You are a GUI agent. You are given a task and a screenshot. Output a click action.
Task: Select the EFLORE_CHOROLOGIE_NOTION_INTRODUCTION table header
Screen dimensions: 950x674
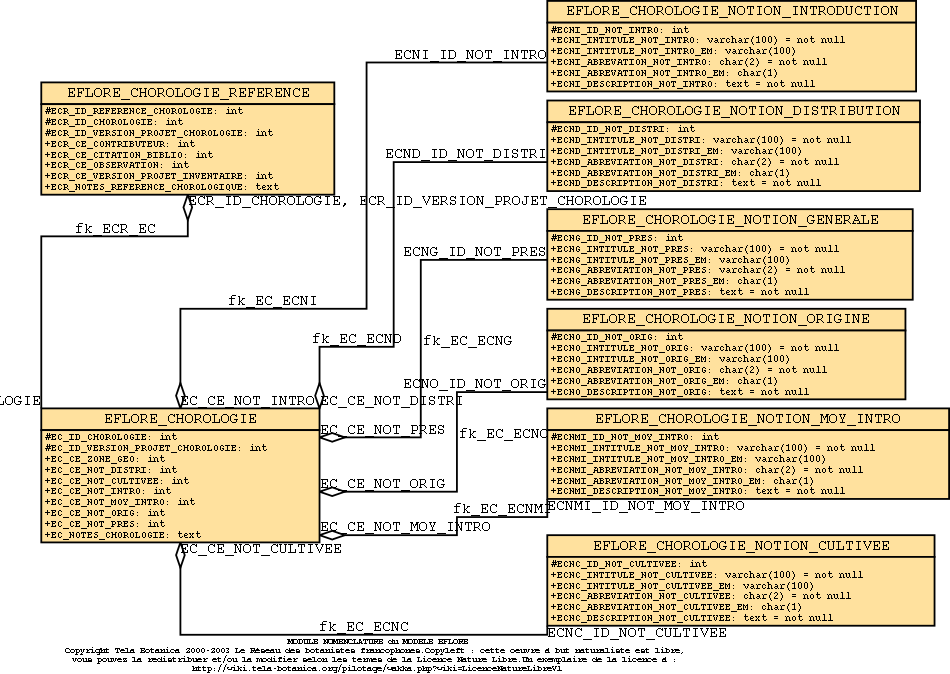pyautogui.click(x=732, y=11)
